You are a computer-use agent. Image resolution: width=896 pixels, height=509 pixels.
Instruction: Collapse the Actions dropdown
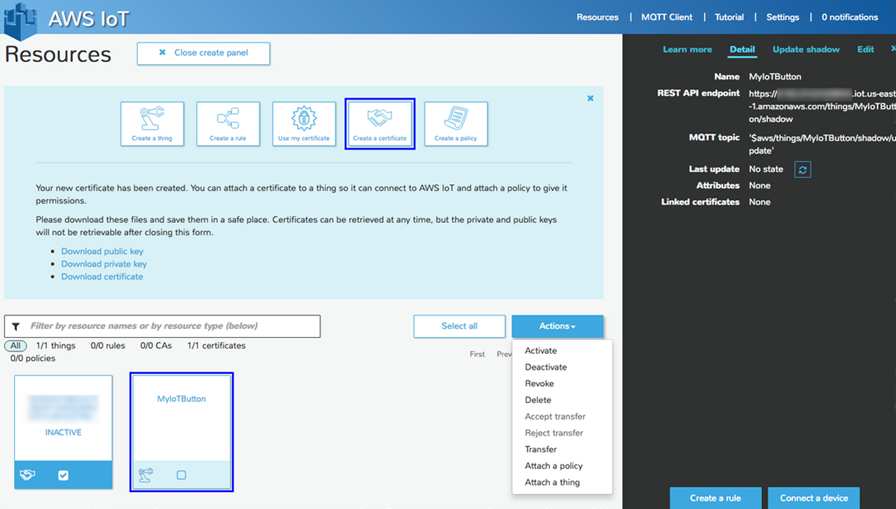pyautogui.click(x=557, y=326)
